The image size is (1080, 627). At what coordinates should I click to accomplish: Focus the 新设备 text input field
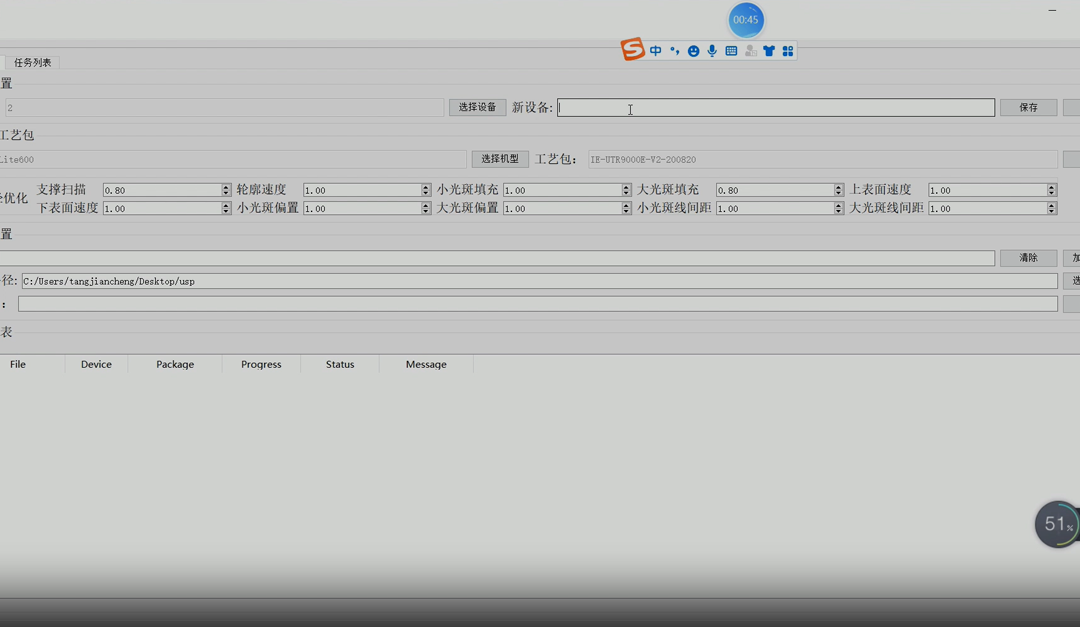click(775, 108)
